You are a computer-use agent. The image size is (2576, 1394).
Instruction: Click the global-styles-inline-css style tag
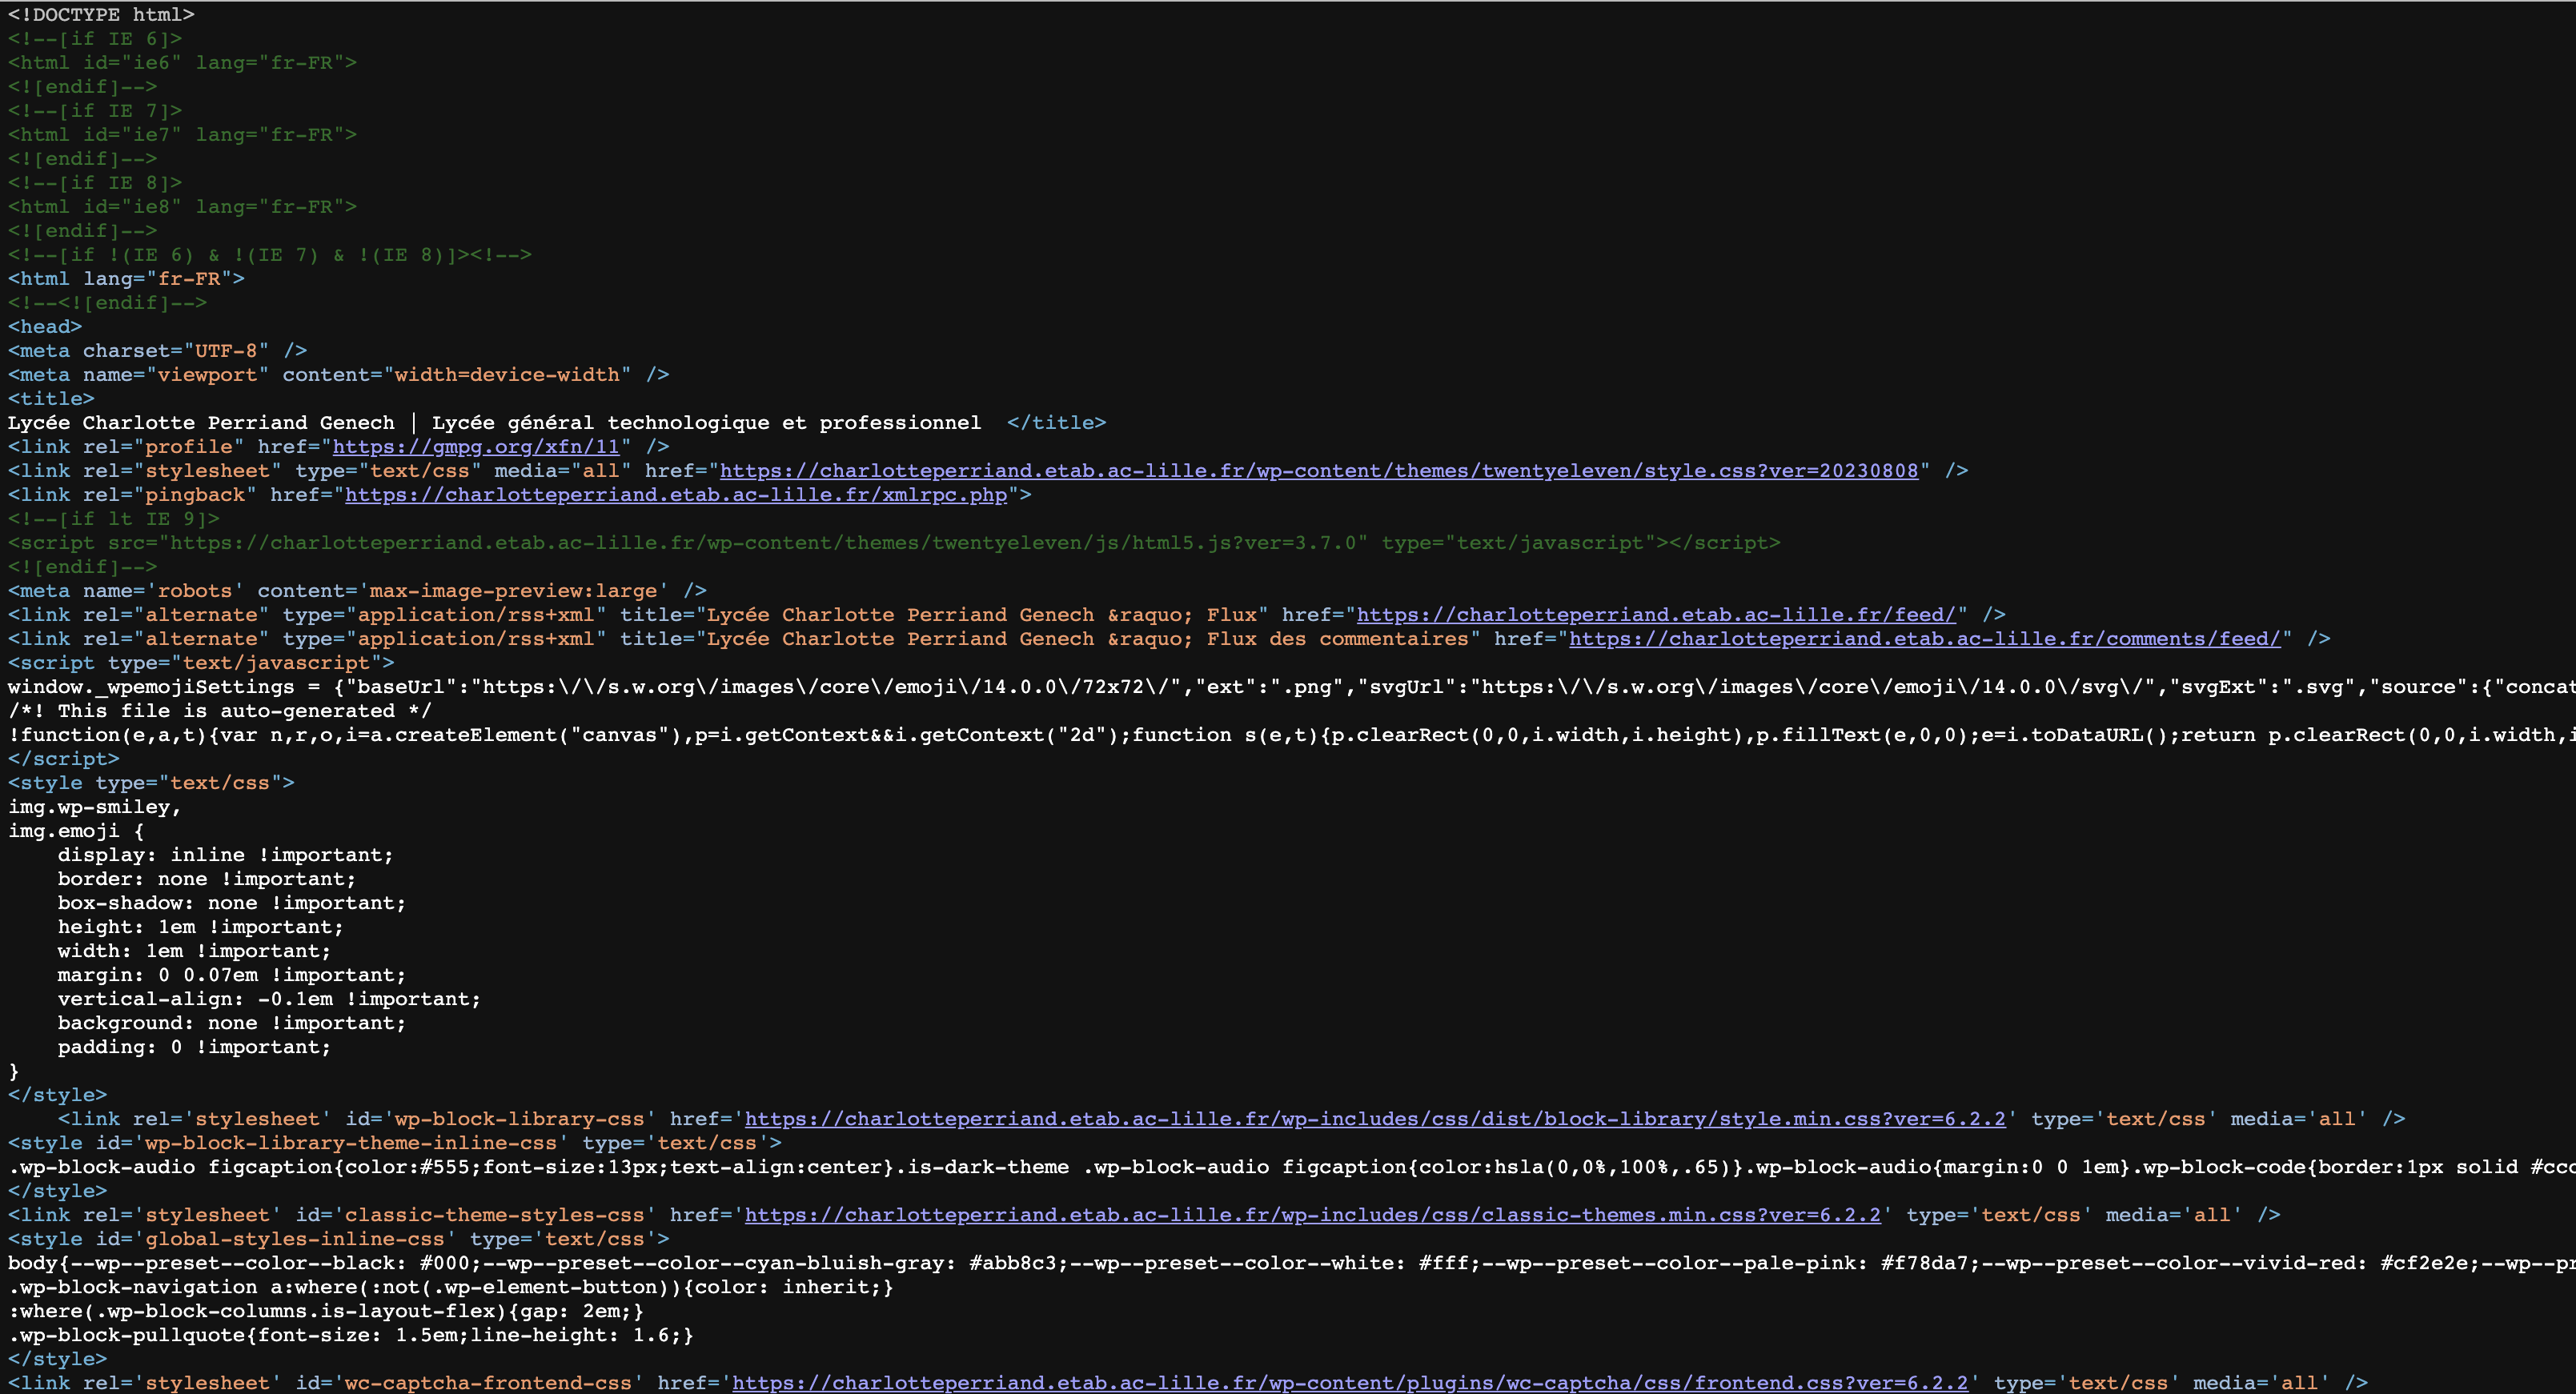tap(338, 1239)
